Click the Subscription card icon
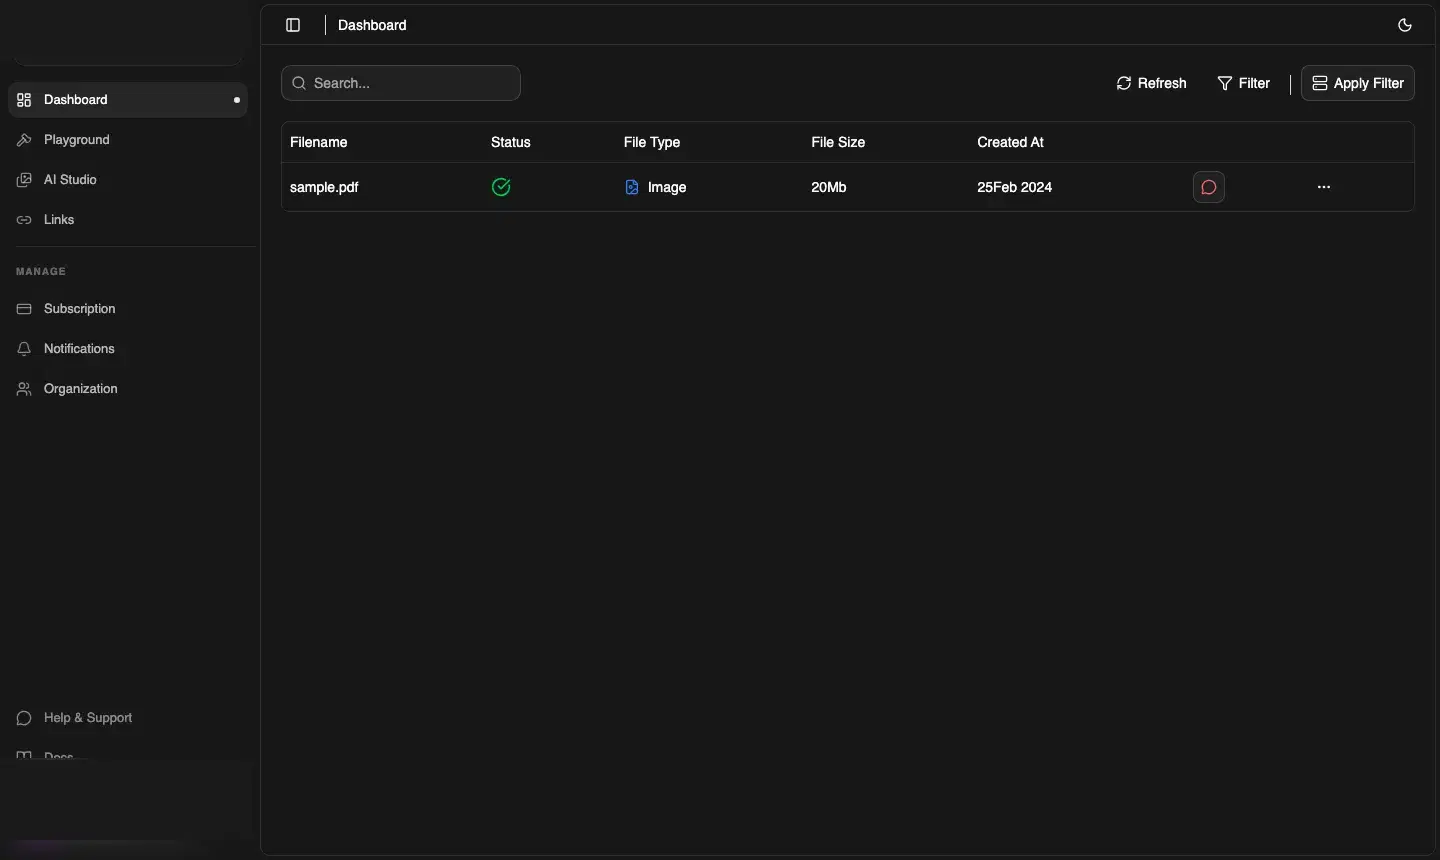 click(x=24, y=309)
